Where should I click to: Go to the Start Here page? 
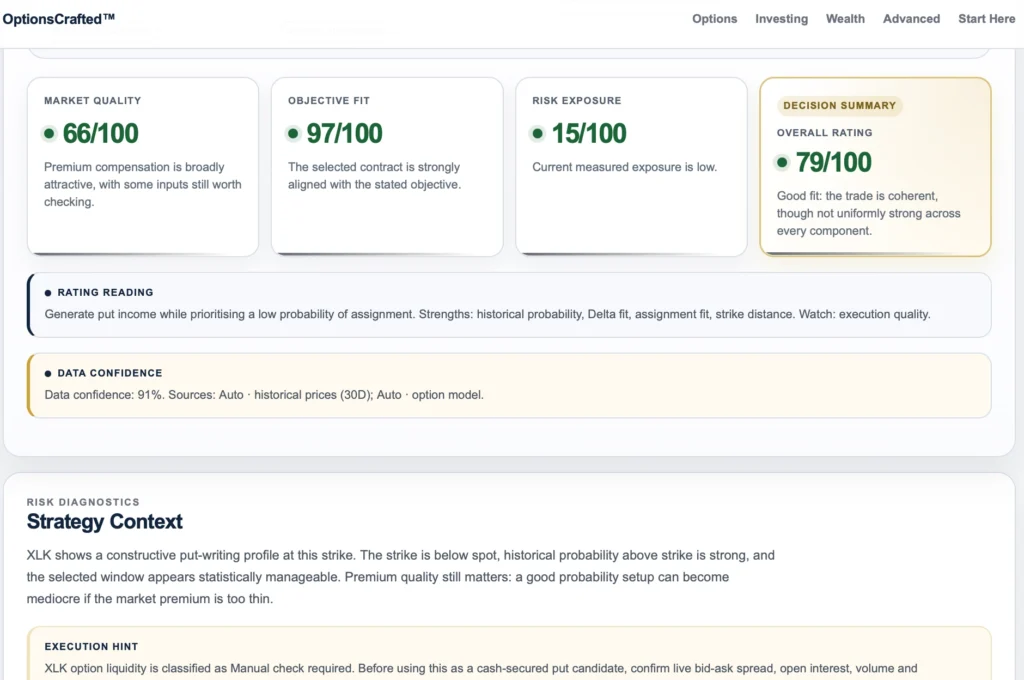tap(986, 19)
